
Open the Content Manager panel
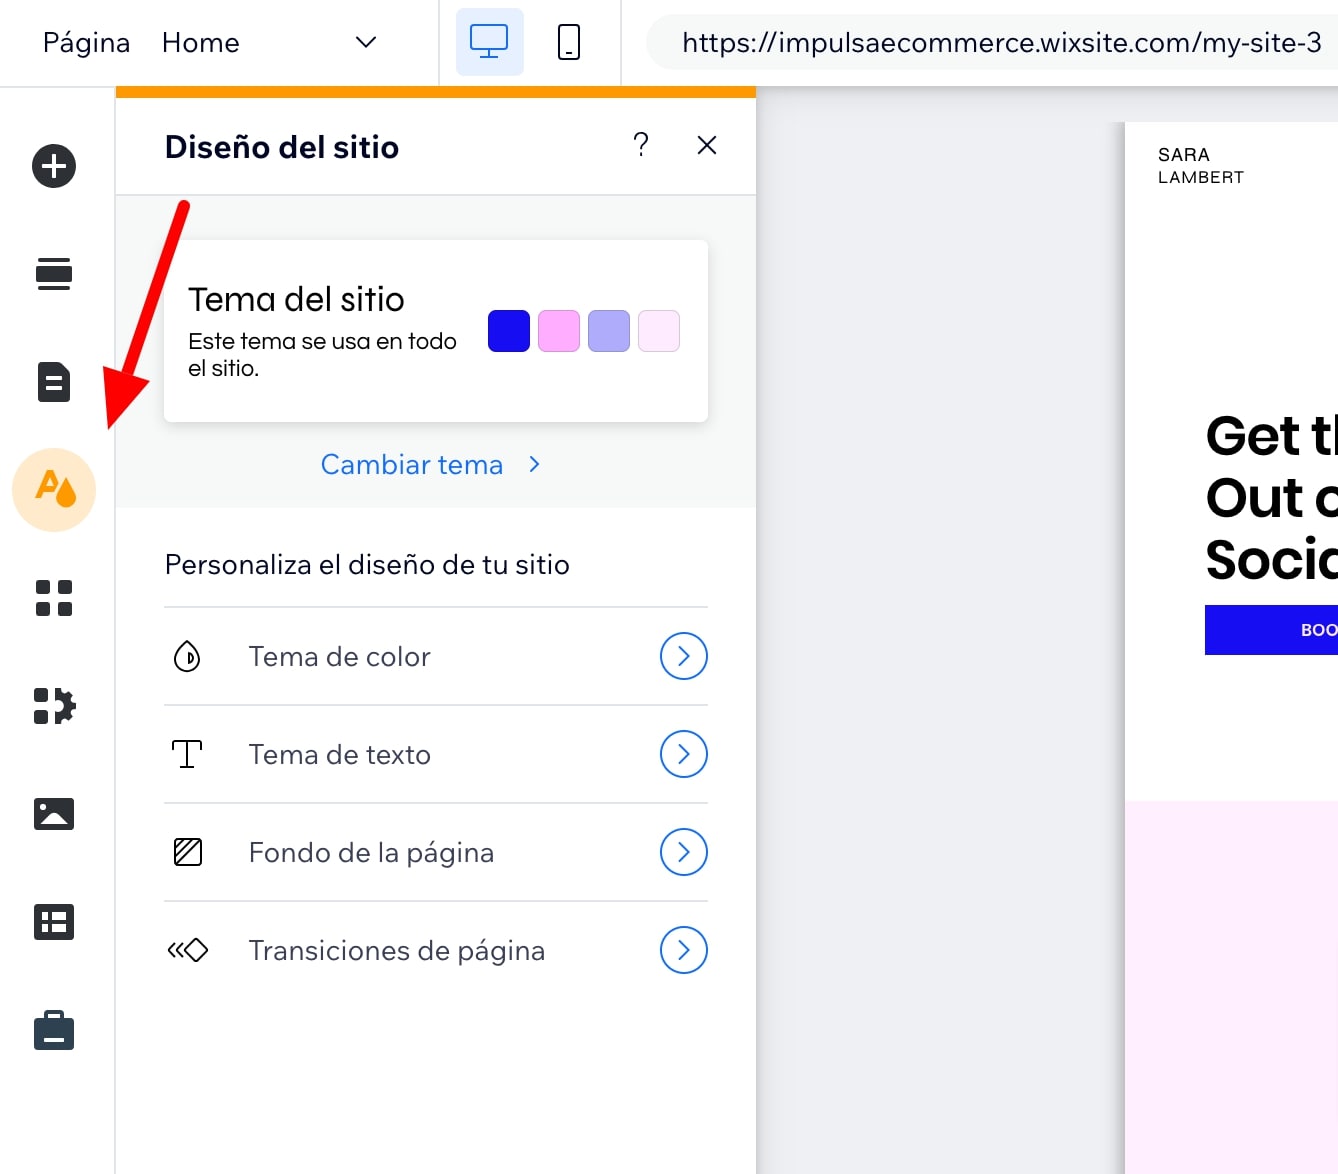[53, 921]
